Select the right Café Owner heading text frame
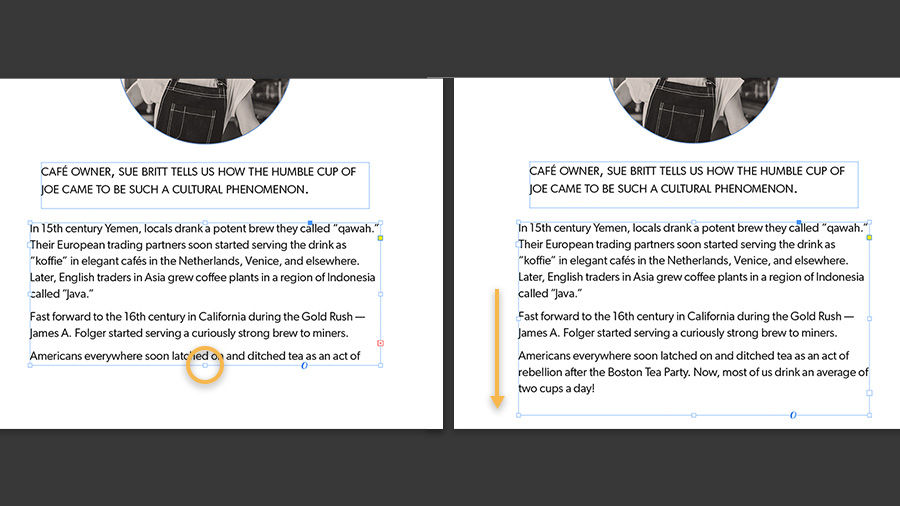The width and height of the screenshot is (900, 506). [693, 185]
